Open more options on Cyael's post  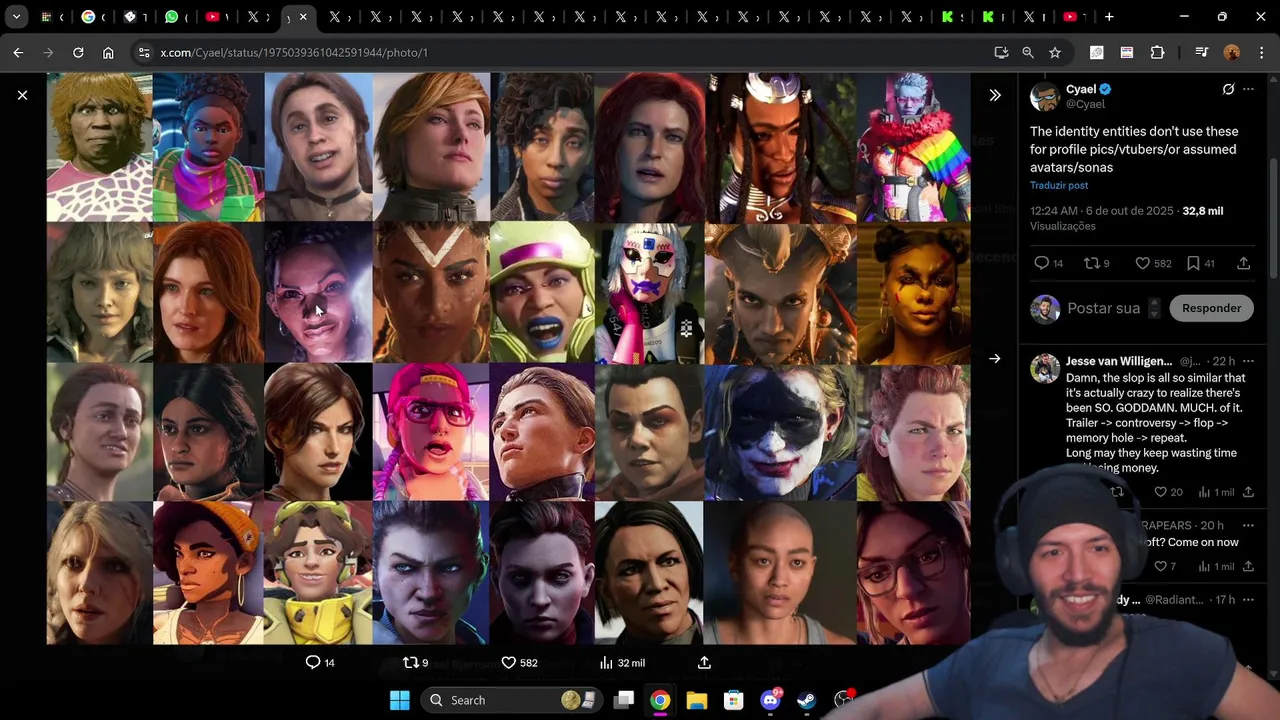tap(1248, 89)
